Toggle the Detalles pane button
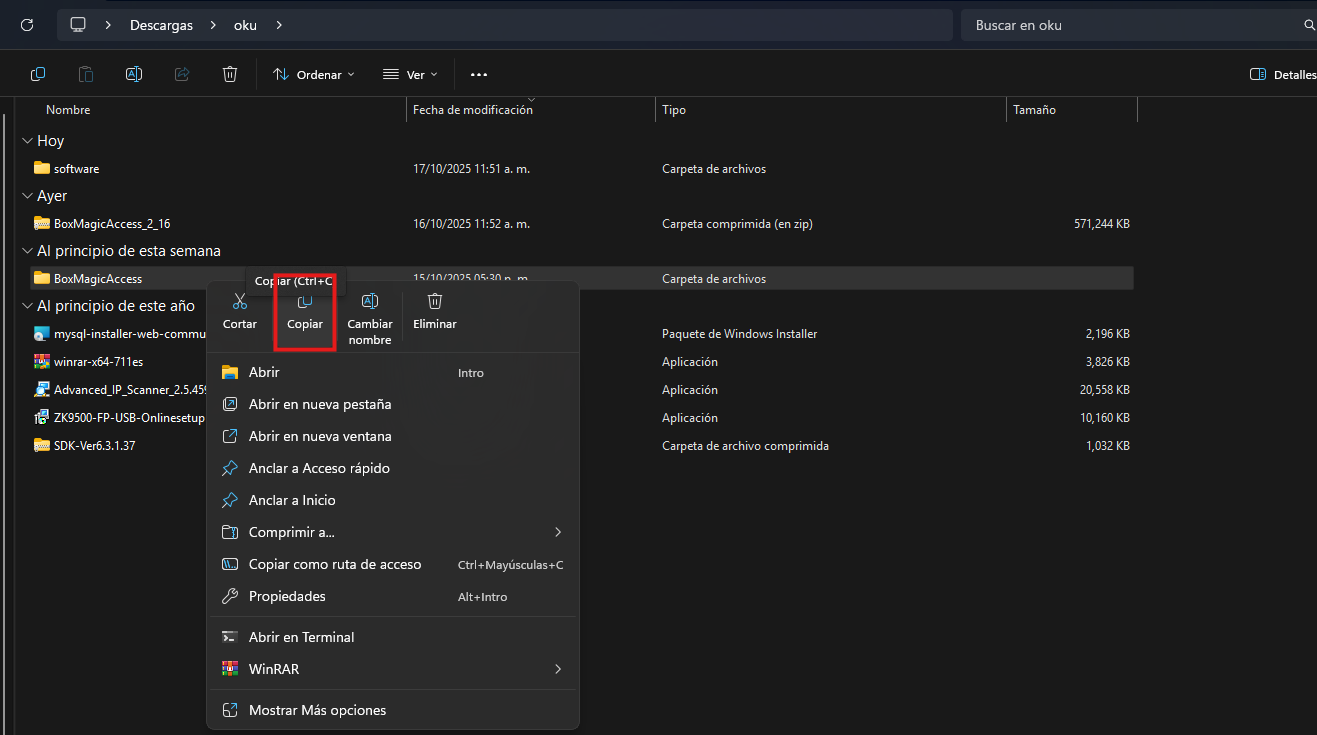 [x=1283, y=74]
